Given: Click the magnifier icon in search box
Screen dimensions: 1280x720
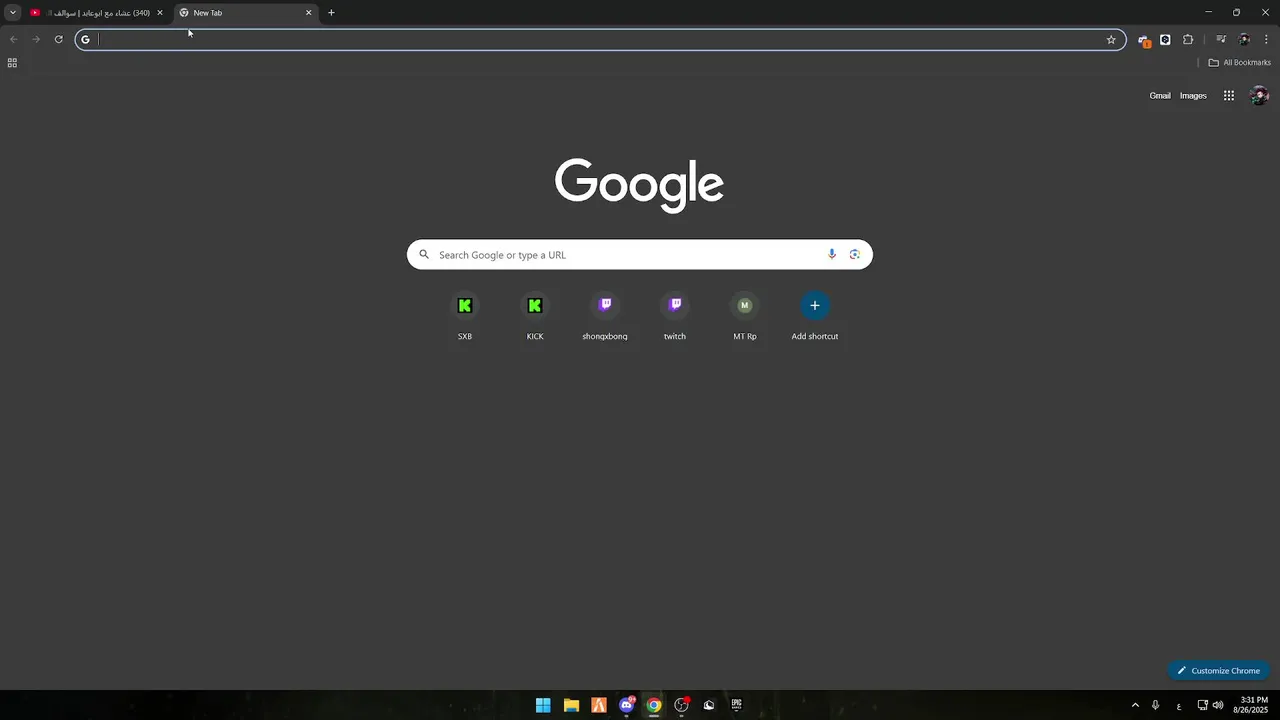Looking at the screenshot, I should [424, 255].
